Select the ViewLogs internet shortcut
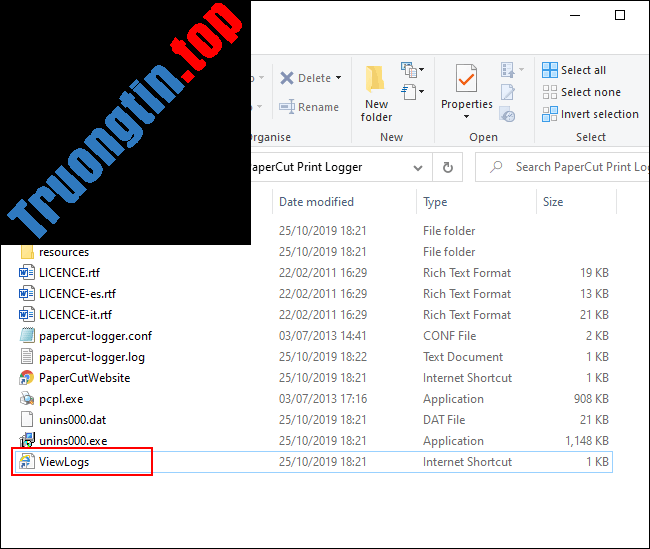Image resolution: width=650 pixels, height=549 pixels. point(64,462)
